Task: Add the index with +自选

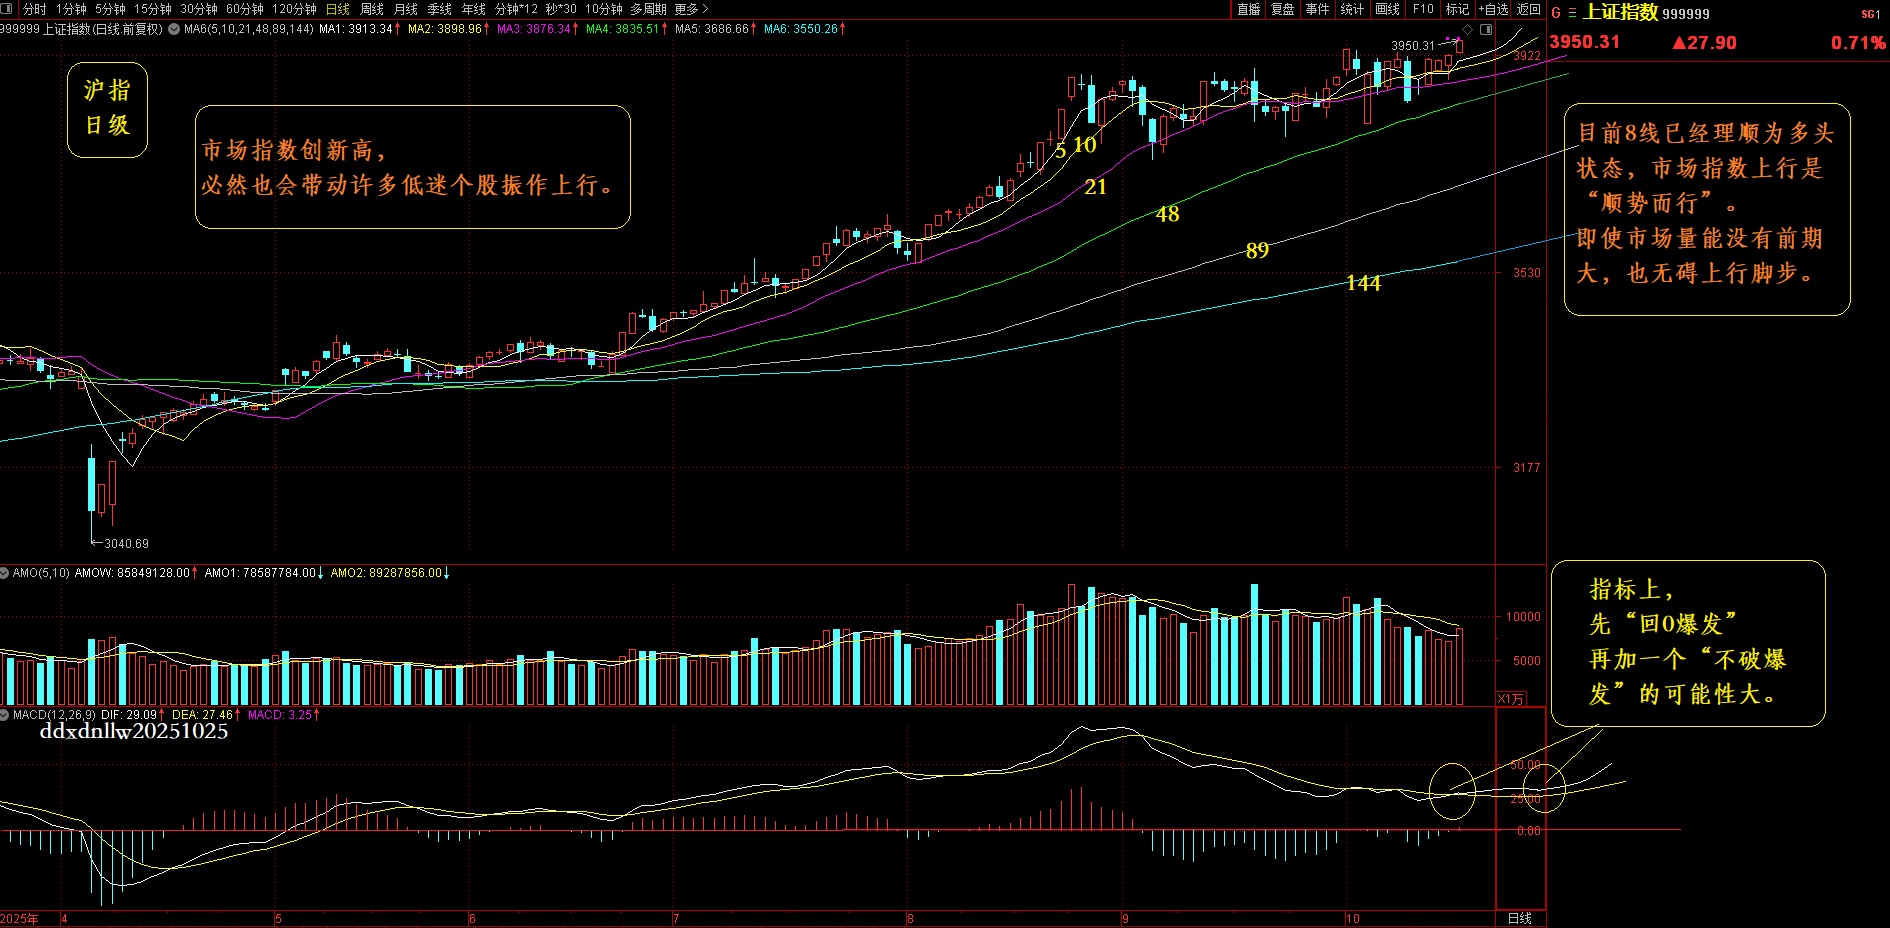Action: [1494, 9]
